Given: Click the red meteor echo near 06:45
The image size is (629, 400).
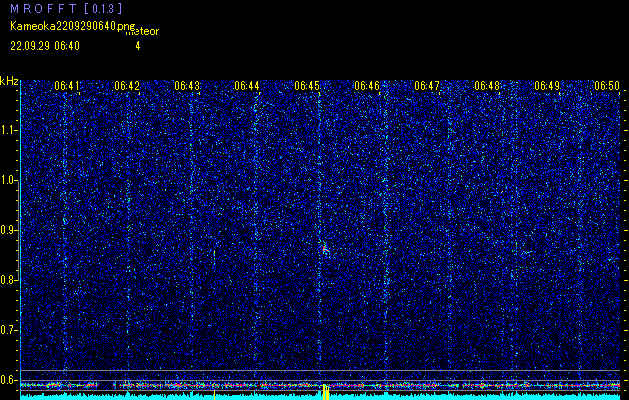Looking at the screenshot, I should pos(325,249).
